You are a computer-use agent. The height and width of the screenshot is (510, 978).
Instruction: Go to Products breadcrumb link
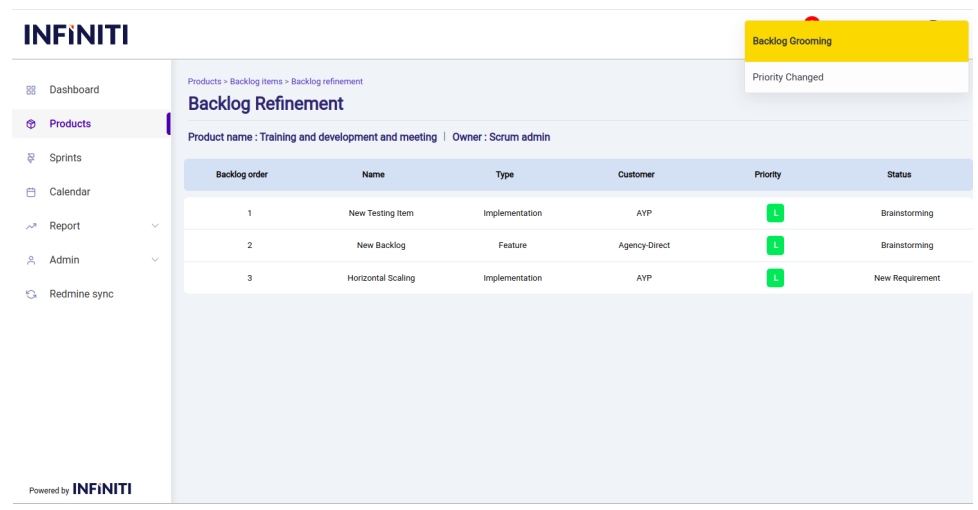click(x=204, y=81)
